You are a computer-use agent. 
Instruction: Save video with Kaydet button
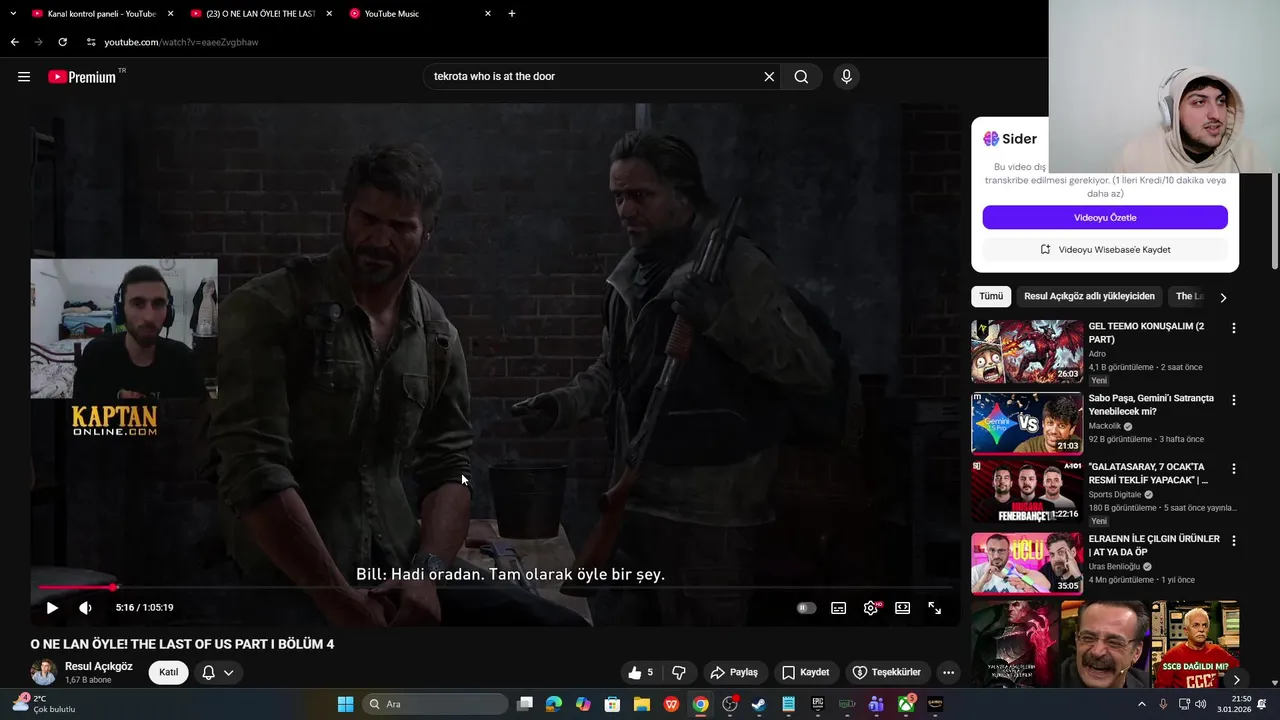(x=806, y=672)
